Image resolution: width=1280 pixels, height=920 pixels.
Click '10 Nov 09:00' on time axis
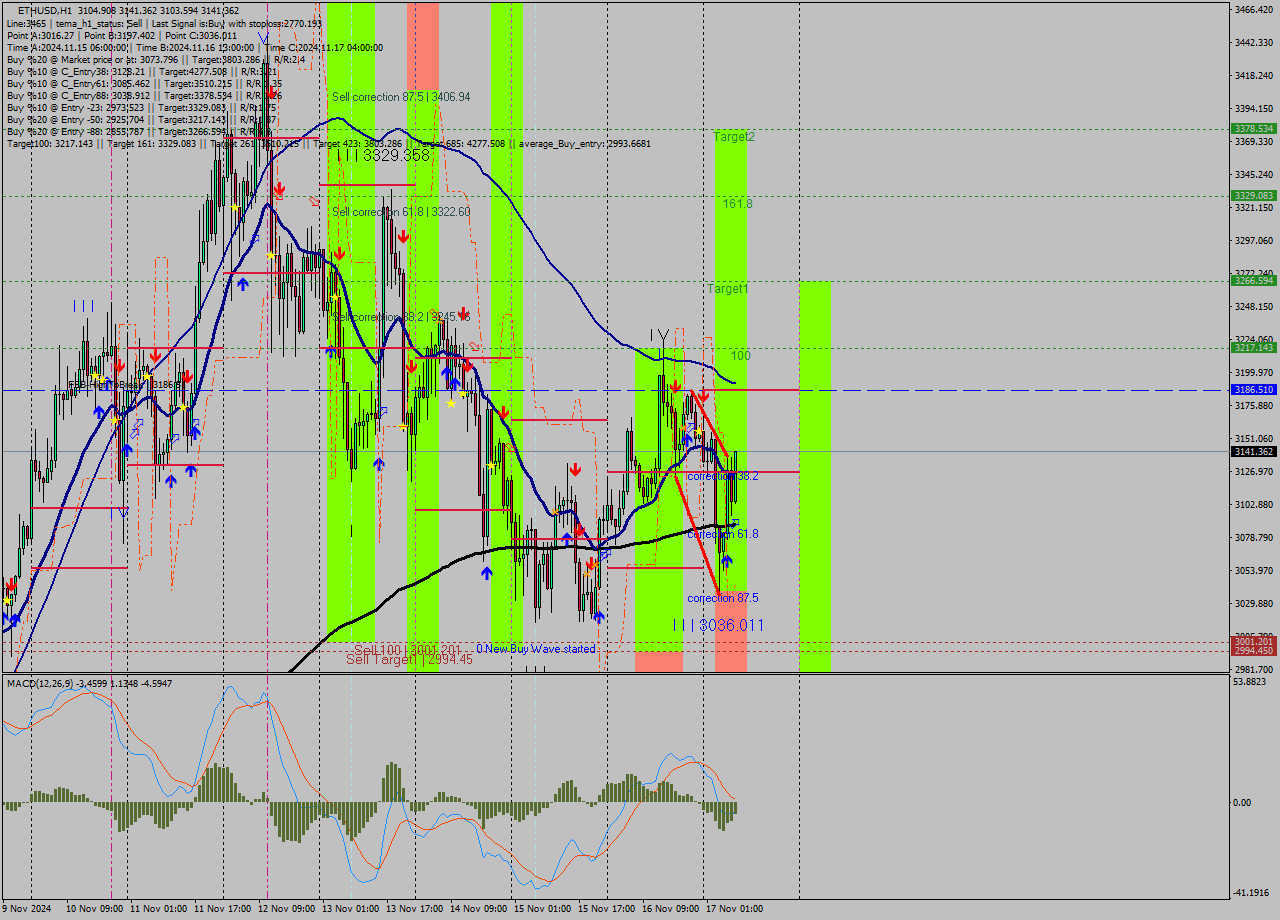pos(95,909)
